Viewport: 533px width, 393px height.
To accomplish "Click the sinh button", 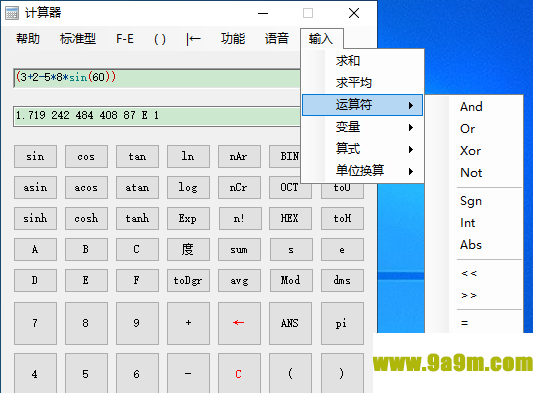I will 35,218.
